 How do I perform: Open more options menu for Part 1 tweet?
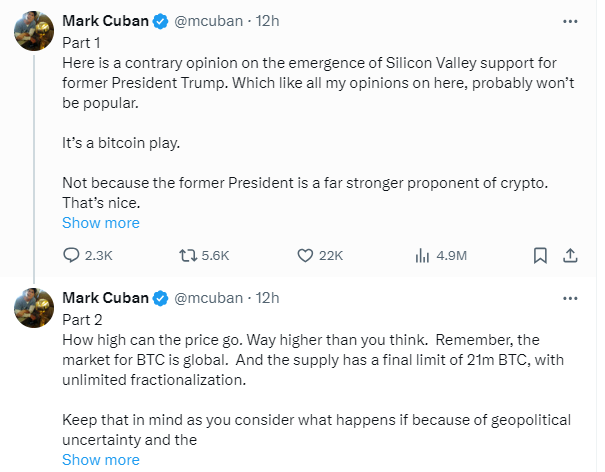570,21
